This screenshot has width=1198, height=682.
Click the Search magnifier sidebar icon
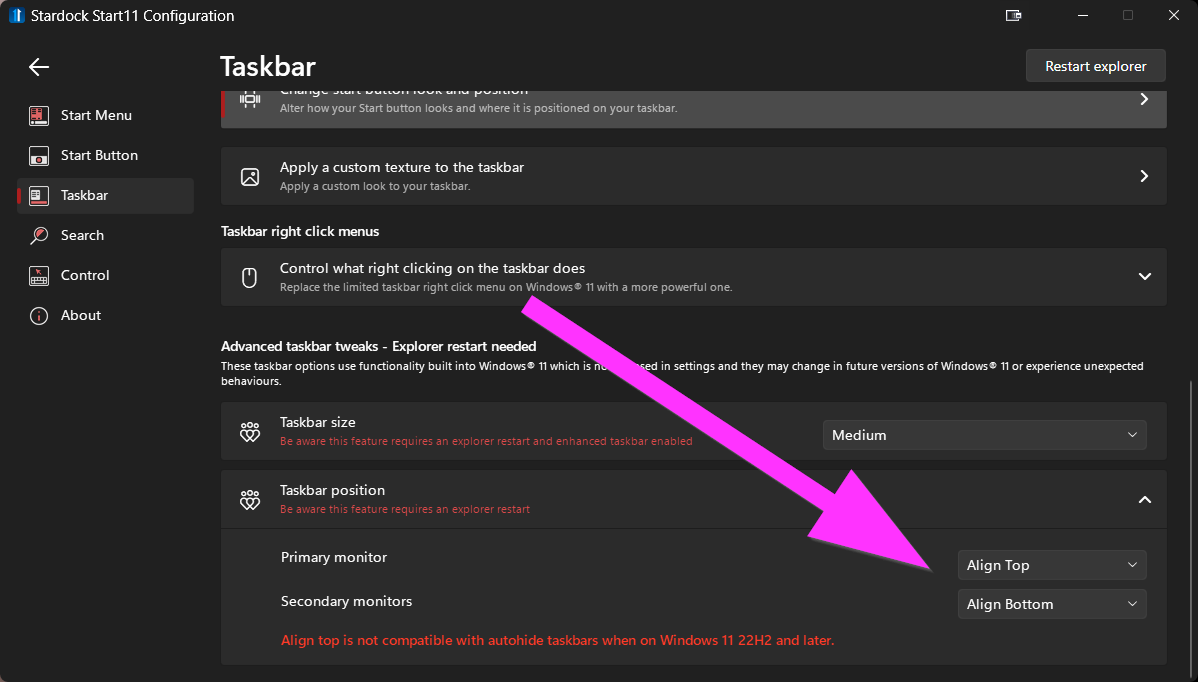(39, 235)
